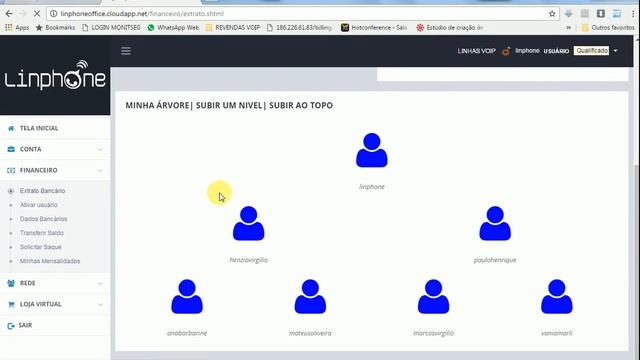Click the Linphone logo
640x360 pixels.
(x=55, y=75)
